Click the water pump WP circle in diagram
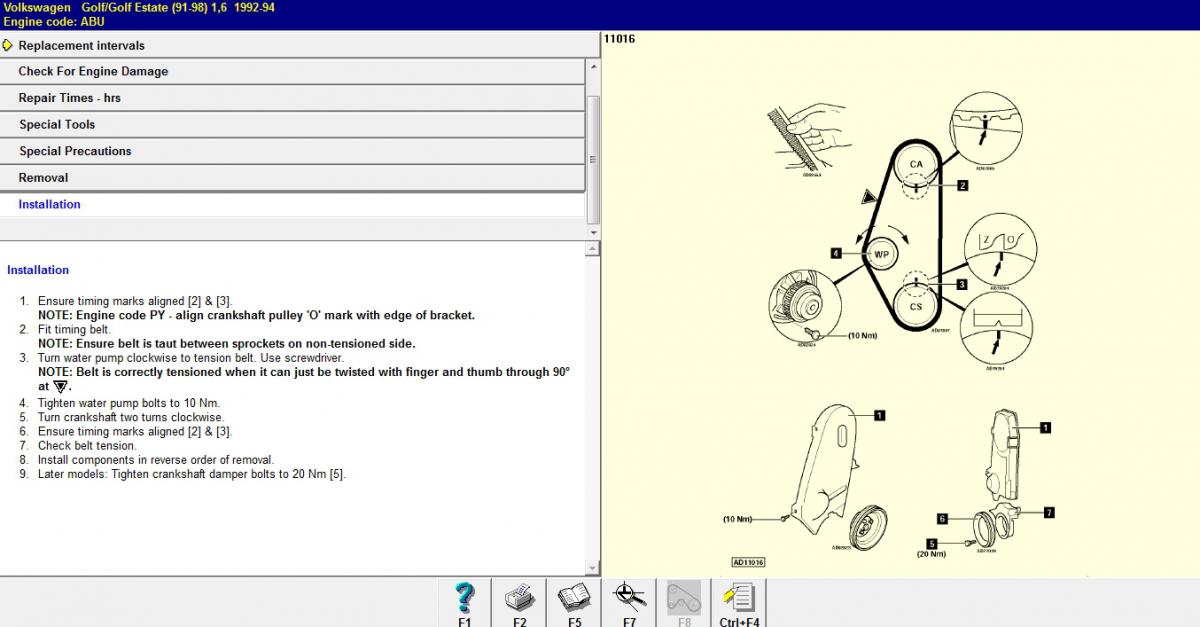 881,254
